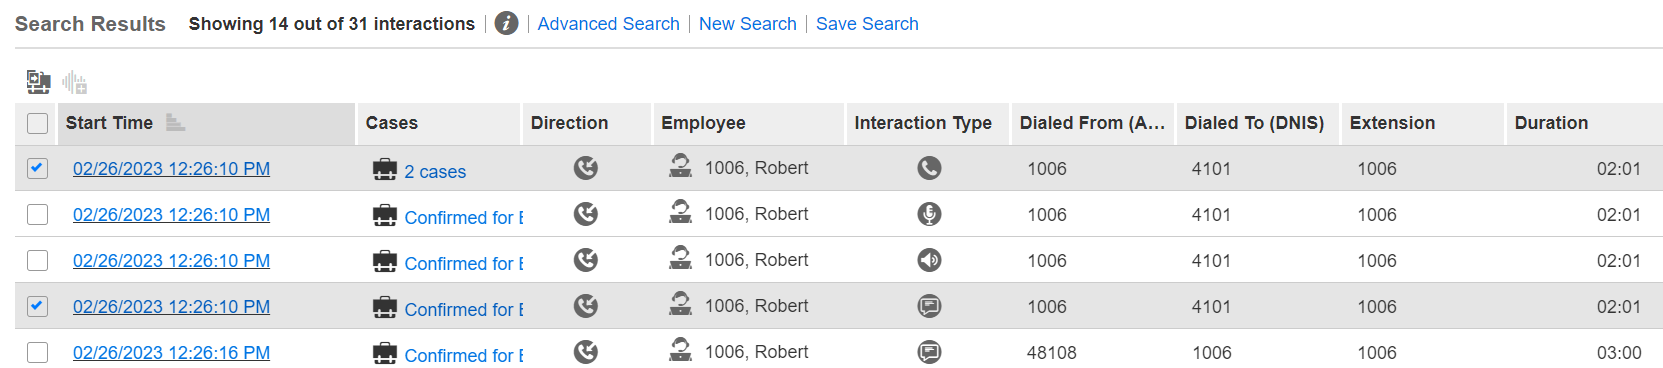This screenshot has height=368, width=1663.
Task: Click employee headset icon in the 03:00 duration row
Action: pyautogui.click(x=680, y=350)
